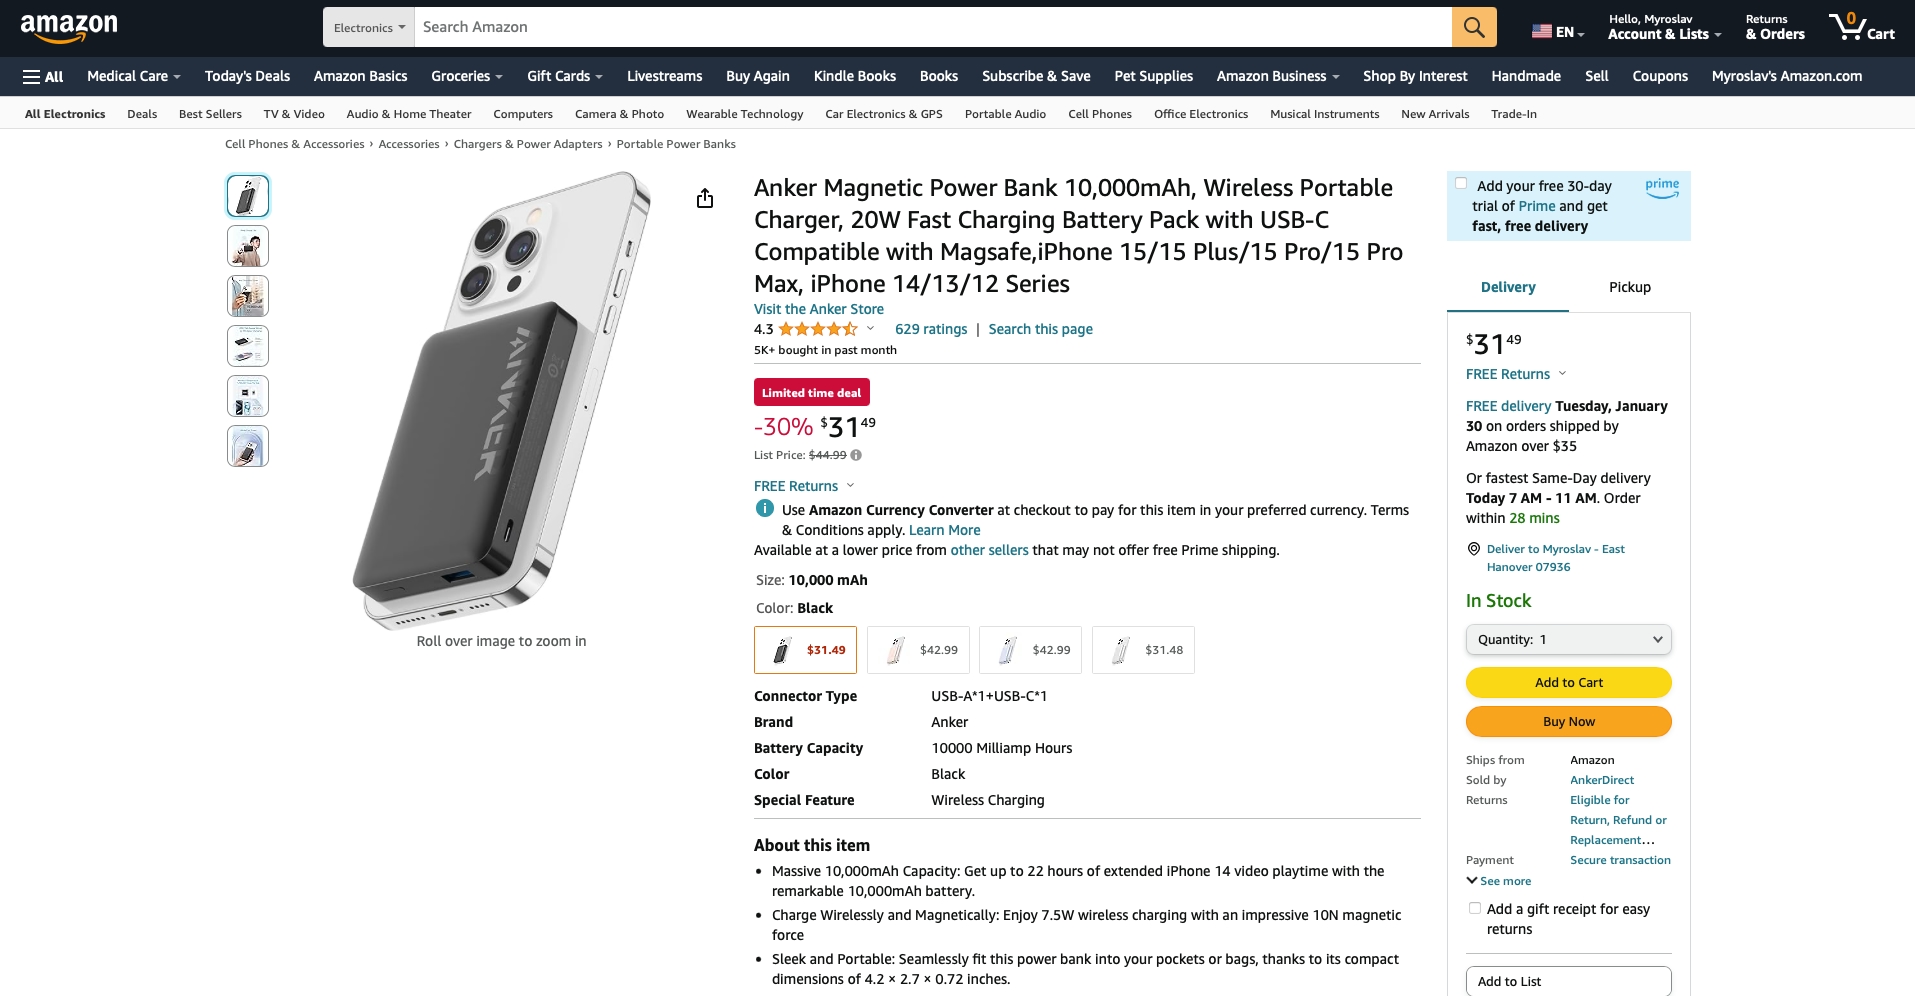This screenshot has width=1915, height=996.
Task: Check the add a gift receipt box
Action: coord(1475,908)
